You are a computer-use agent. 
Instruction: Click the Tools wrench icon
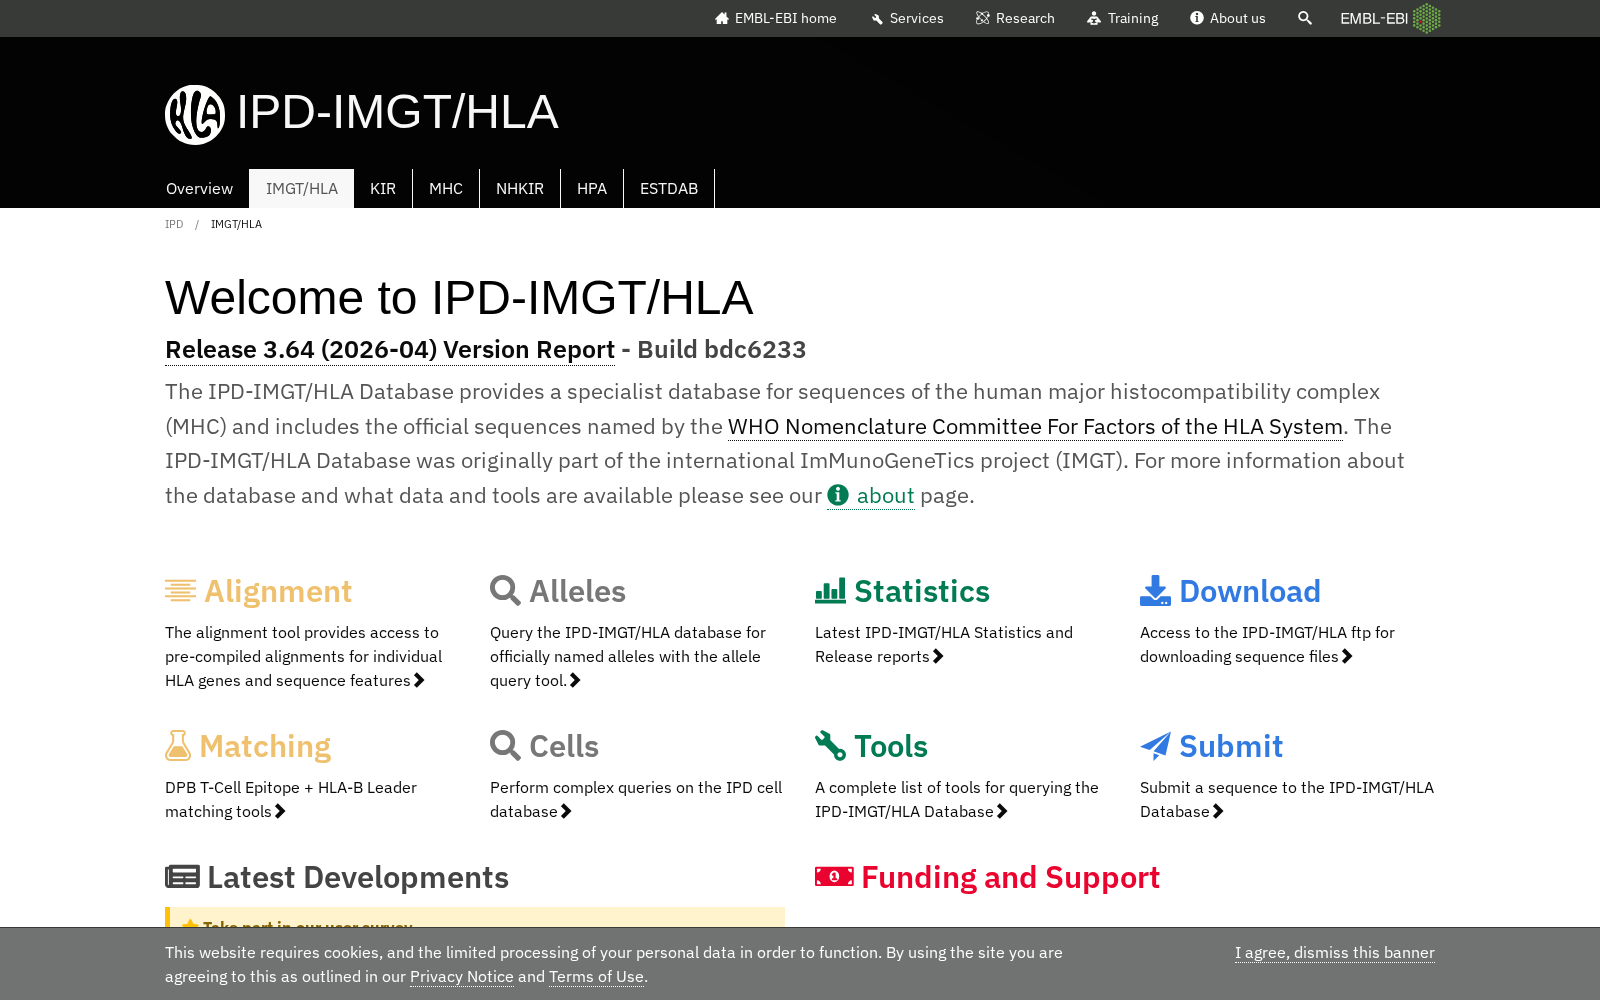[x=831, y=746]
